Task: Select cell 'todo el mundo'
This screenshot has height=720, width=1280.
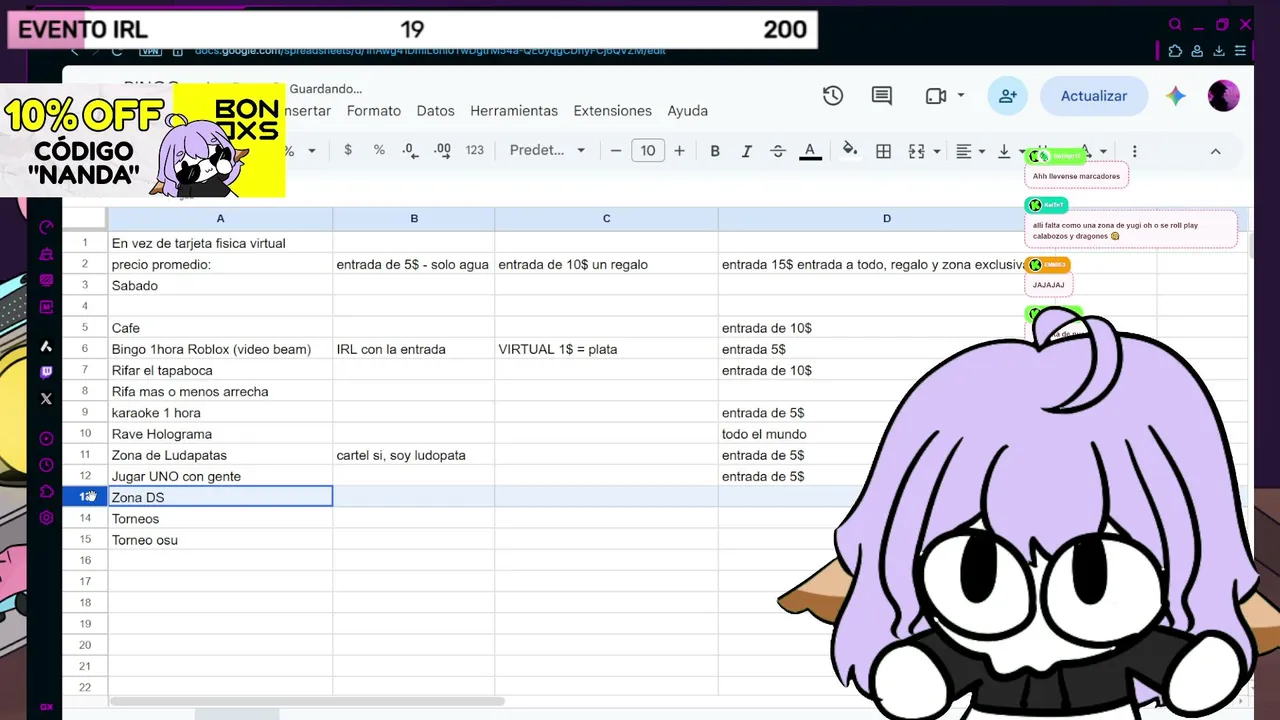Action: [x=886, y=434]
